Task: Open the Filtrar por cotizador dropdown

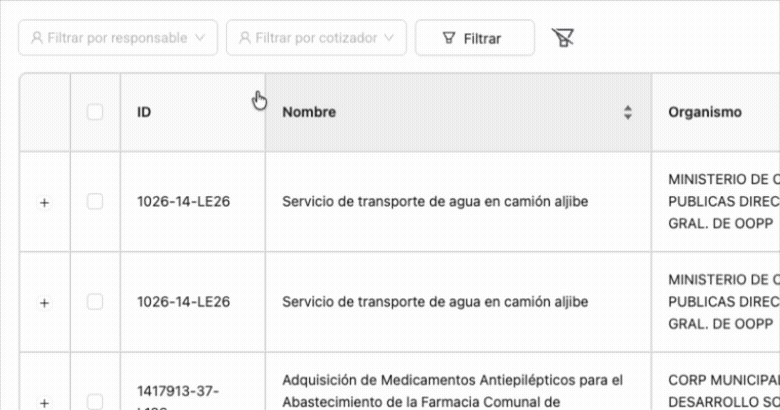Action: 316,38
